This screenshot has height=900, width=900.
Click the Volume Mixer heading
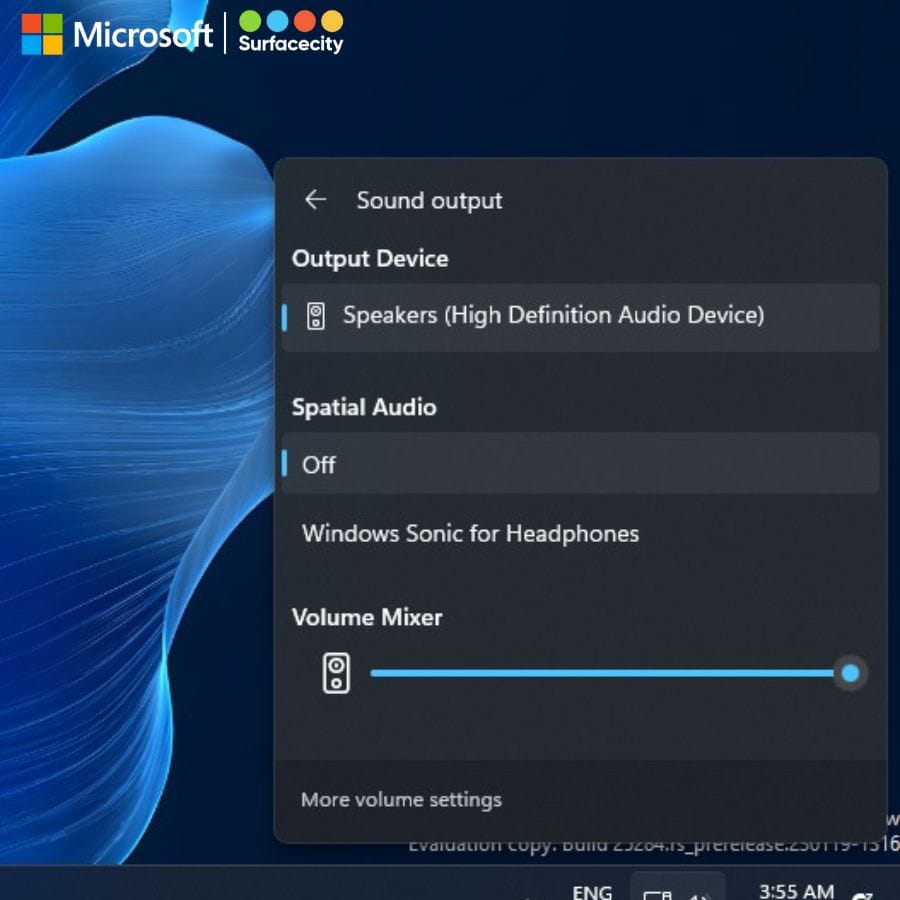tap(367, 617)
